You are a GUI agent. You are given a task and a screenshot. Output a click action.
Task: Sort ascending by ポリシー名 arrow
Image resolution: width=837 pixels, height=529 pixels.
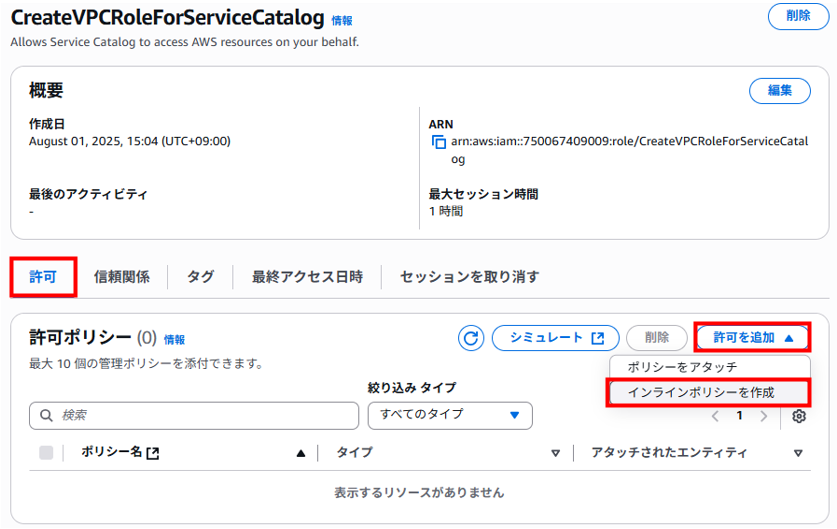tap(301, 453)
